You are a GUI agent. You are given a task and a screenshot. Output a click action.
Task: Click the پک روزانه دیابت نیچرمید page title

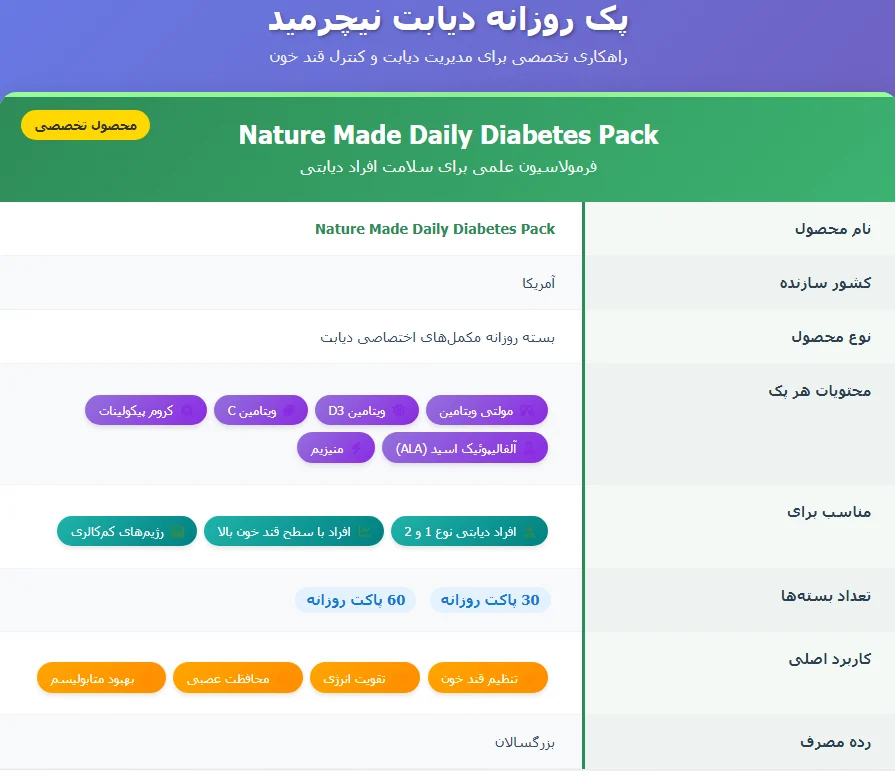click(448, 20)
